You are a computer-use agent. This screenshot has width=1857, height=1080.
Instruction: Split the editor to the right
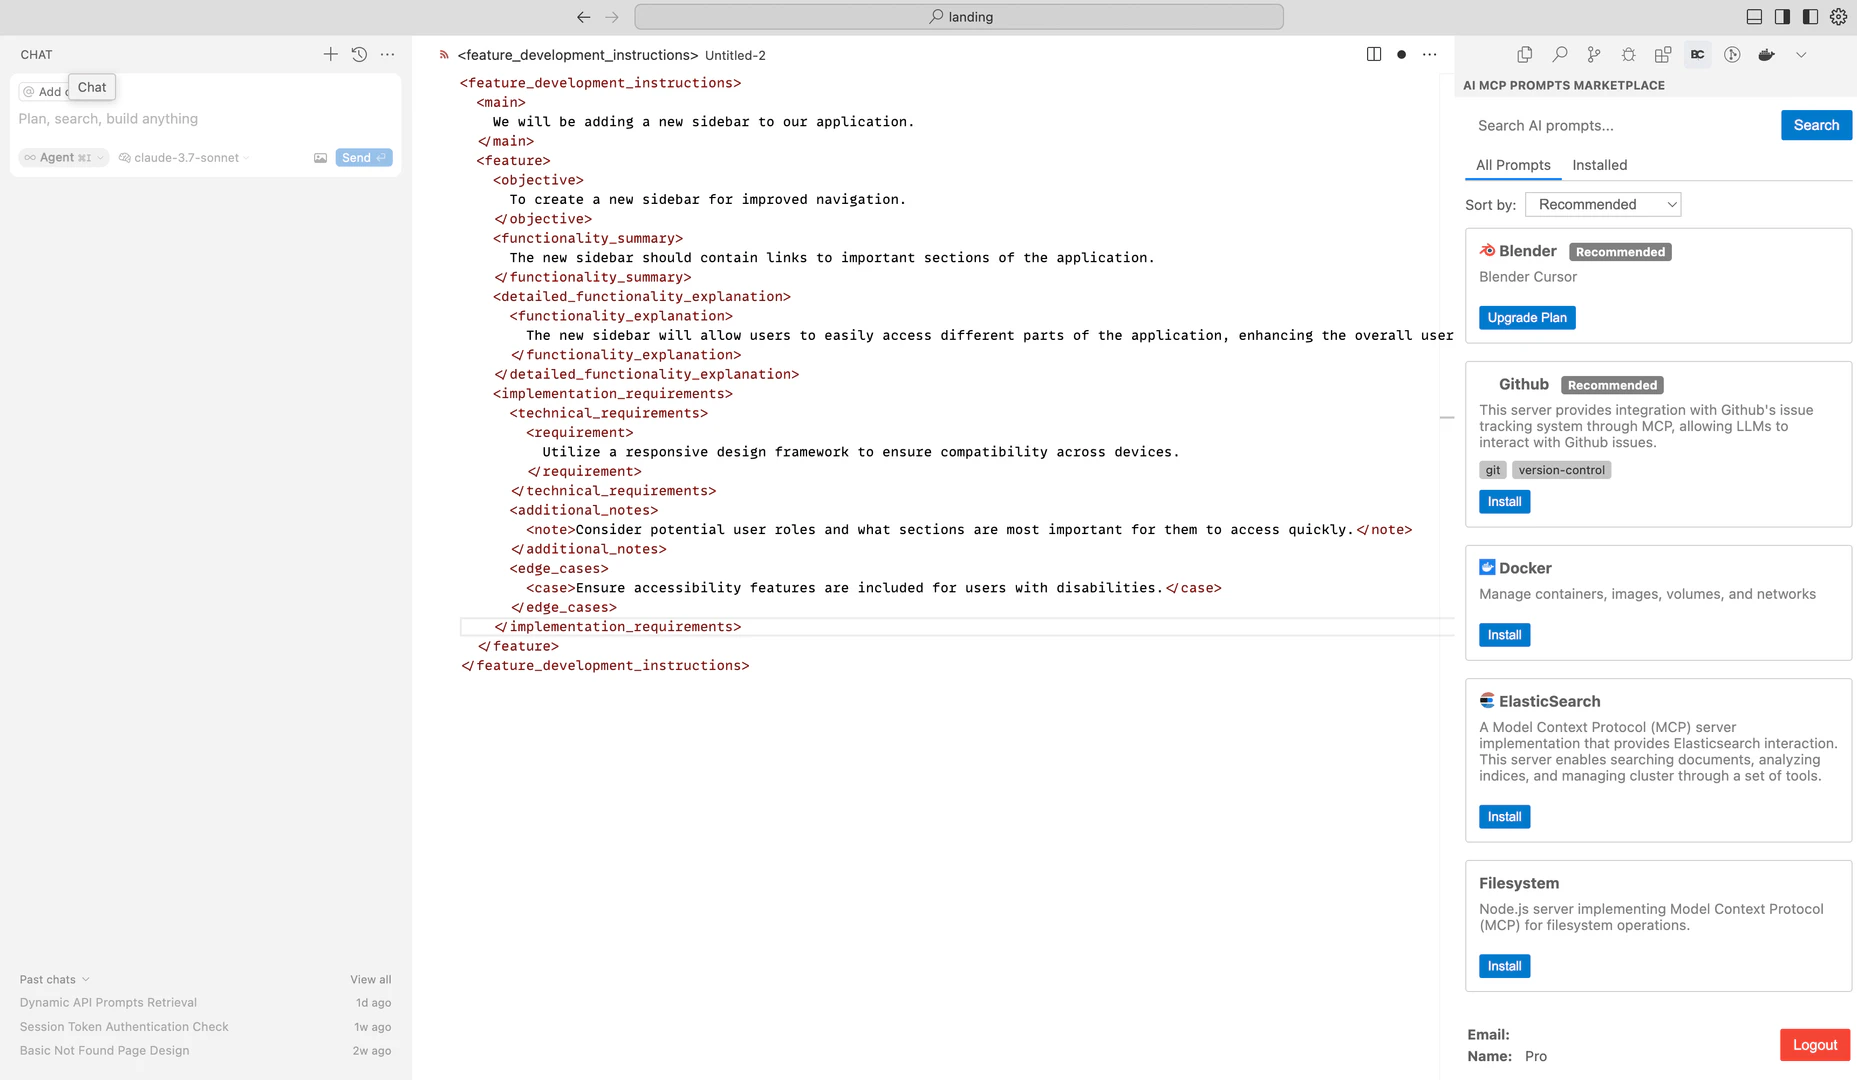pos(1373,55)
